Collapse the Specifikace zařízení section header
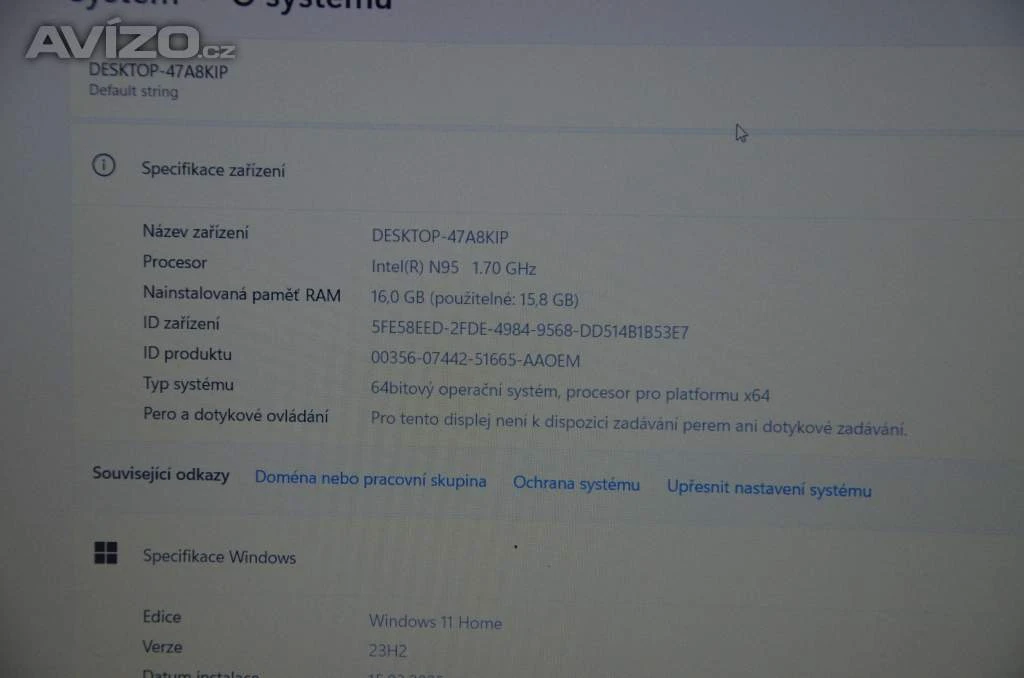This screenshot has width=1024, height=678. pos(214,170)
